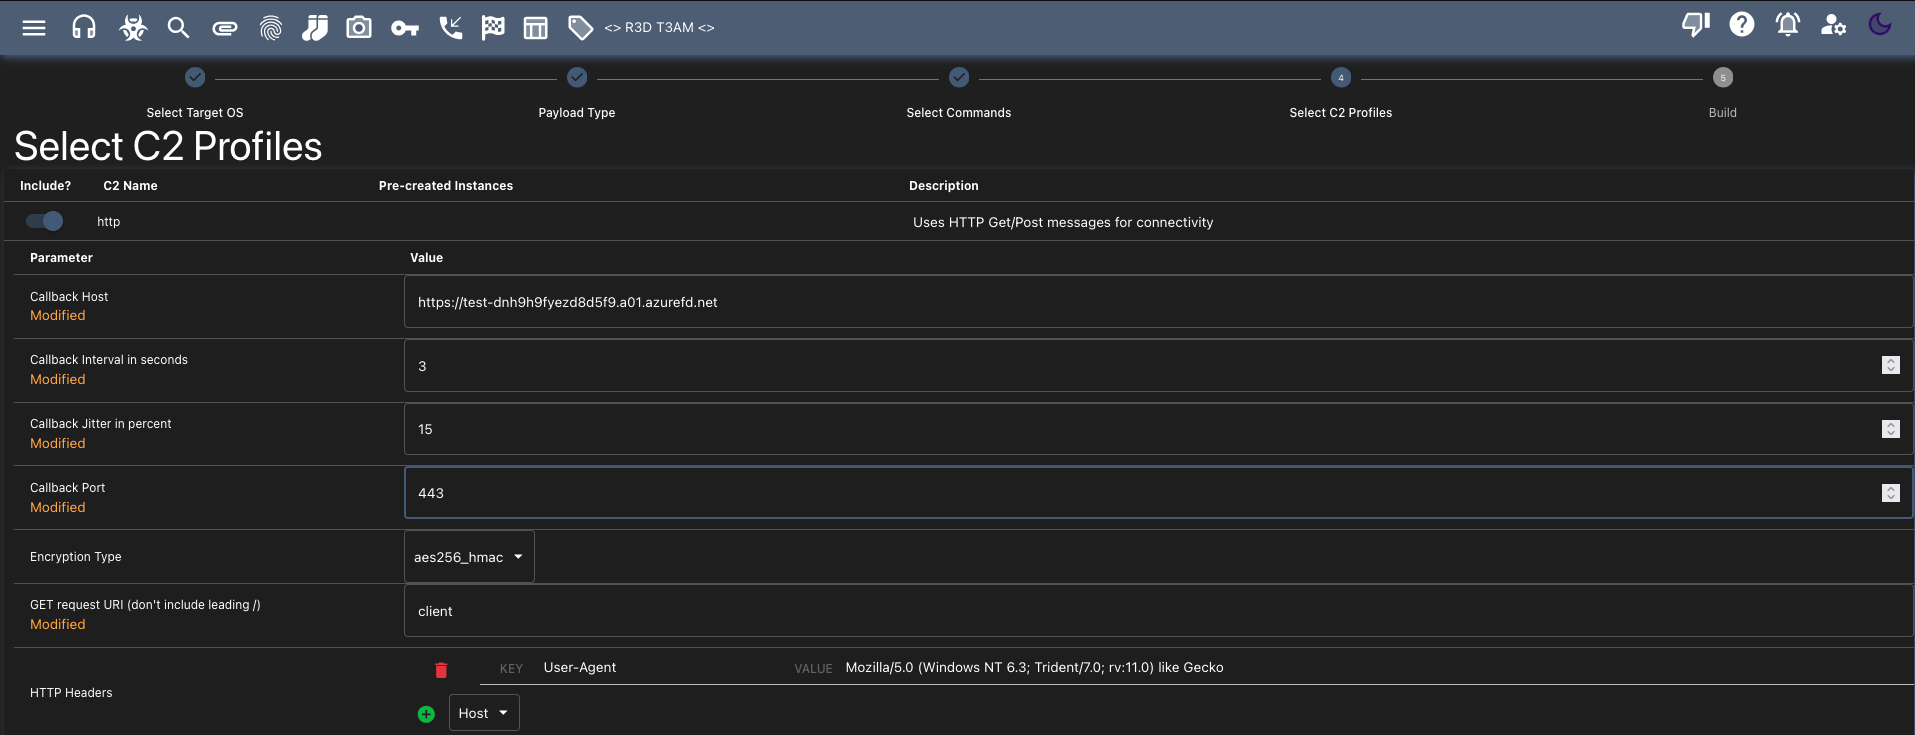Adjust Callback Interval with spinner arrows
This screenshot has width=1915, height=735.
[x=1890, y=366]
